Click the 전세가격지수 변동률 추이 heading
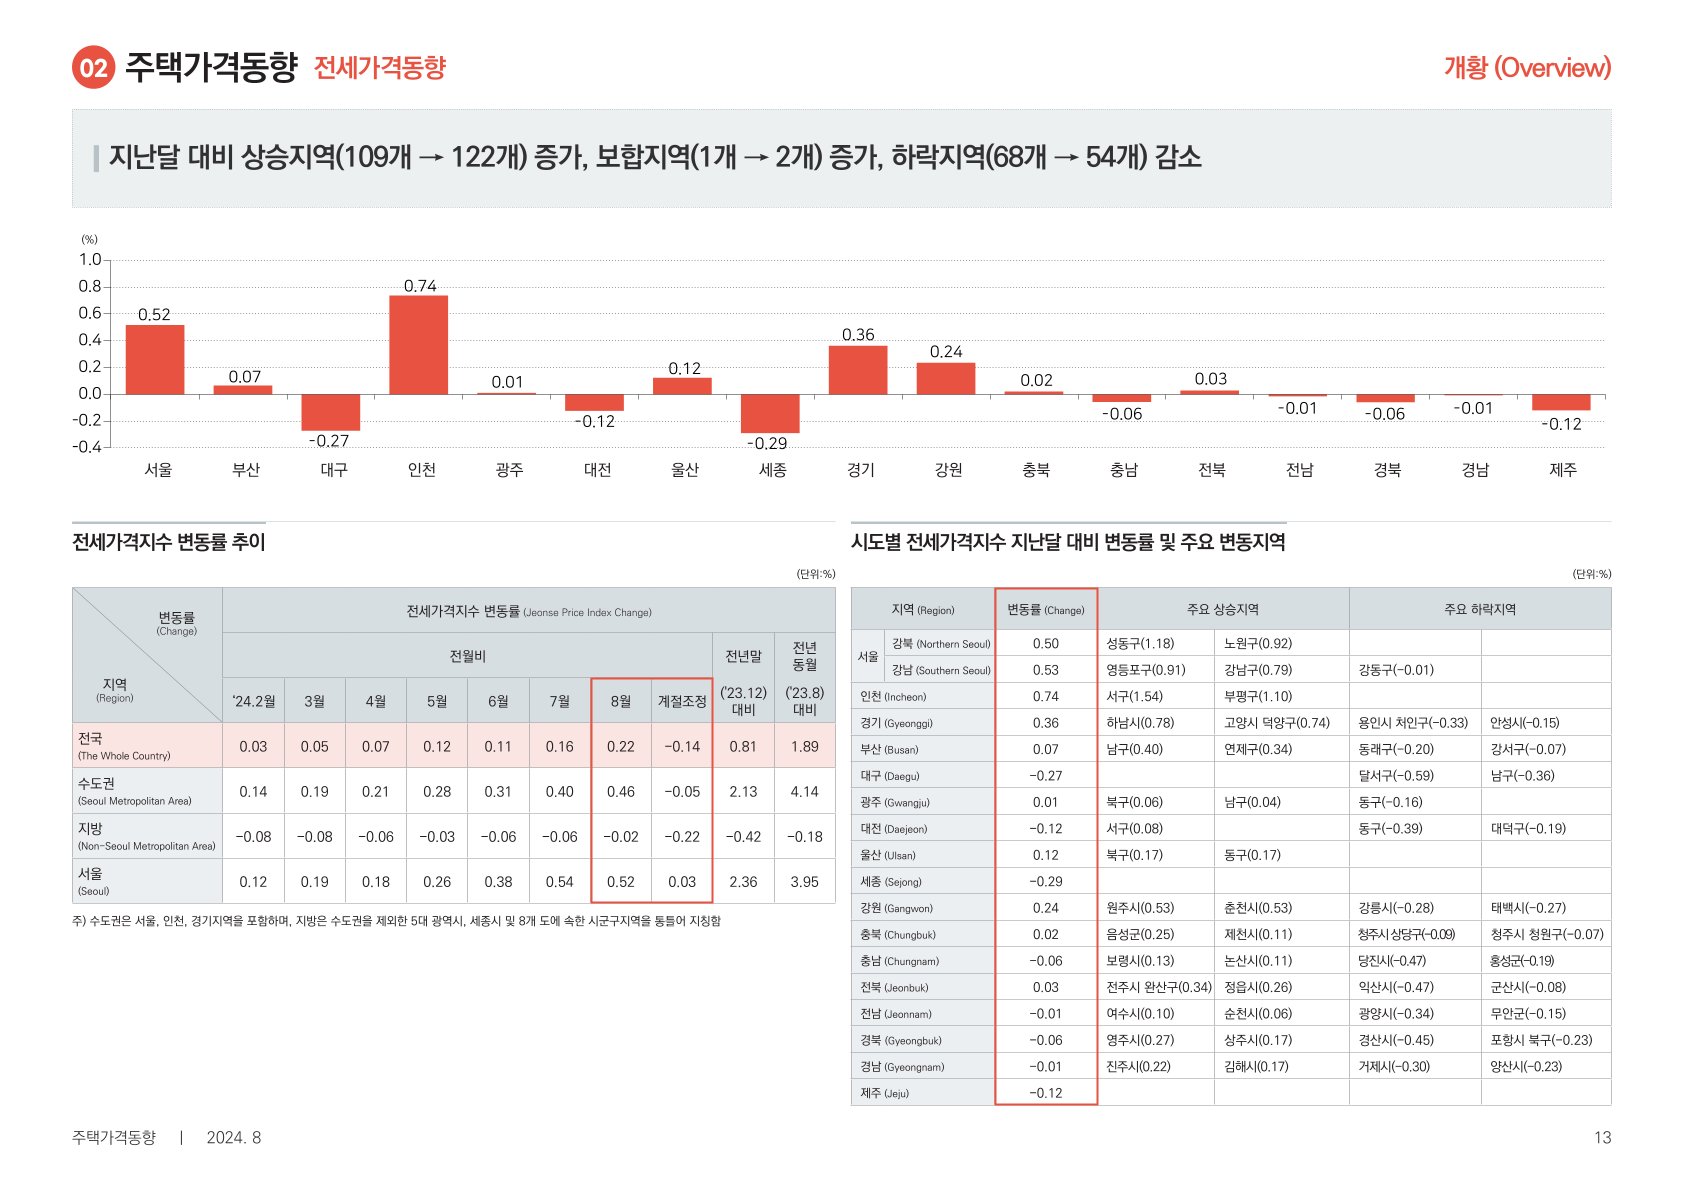This screenshot has width=1683, height=1190. coord(169,542)
